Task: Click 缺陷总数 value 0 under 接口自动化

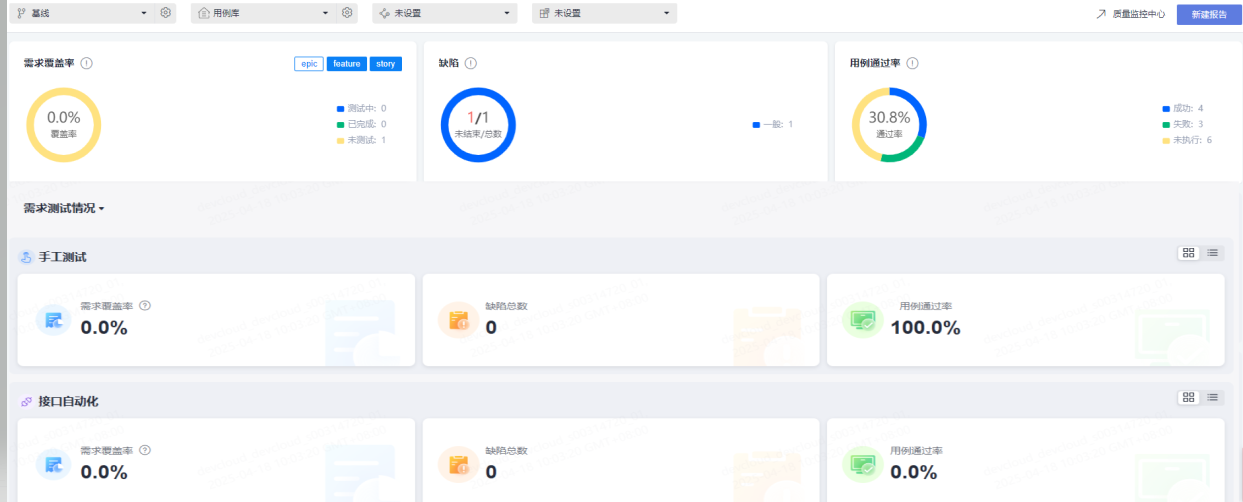Action: 491,472
